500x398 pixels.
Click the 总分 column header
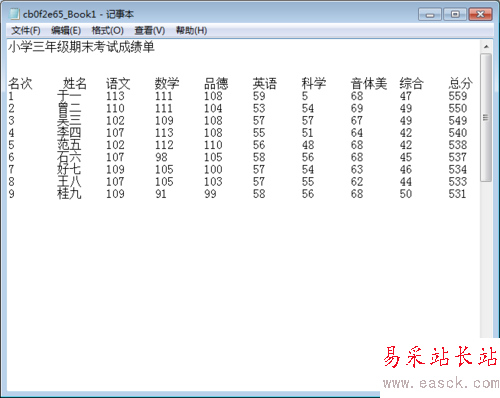click(x=460, y=84)
